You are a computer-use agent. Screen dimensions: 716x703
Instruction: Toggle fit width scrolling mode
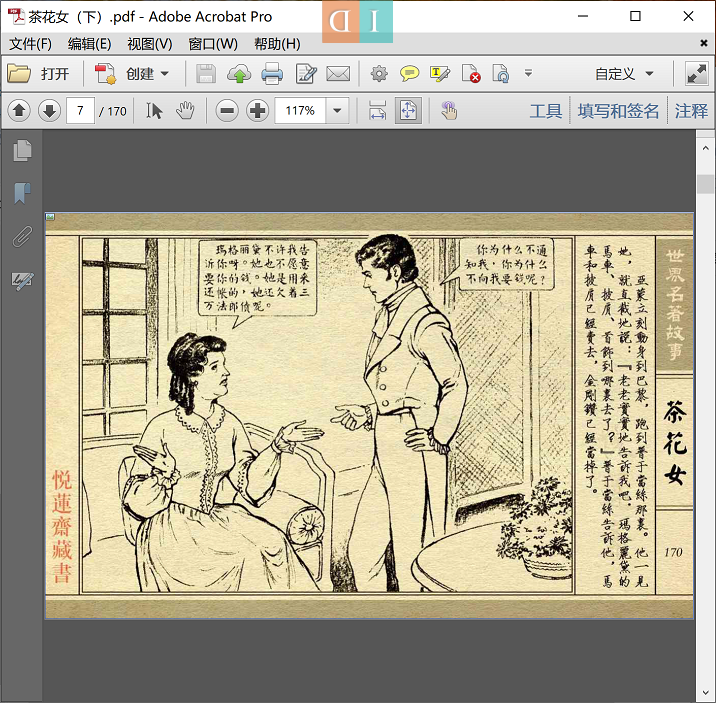(x=378, y=110)
